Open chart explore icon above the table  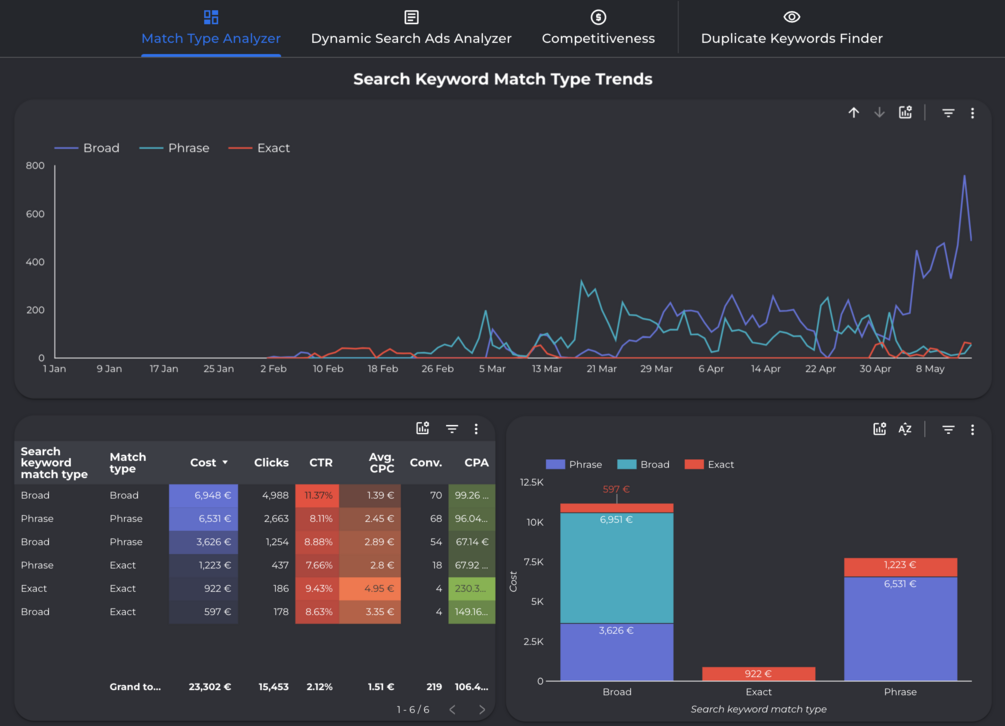(x=422, y=429)
